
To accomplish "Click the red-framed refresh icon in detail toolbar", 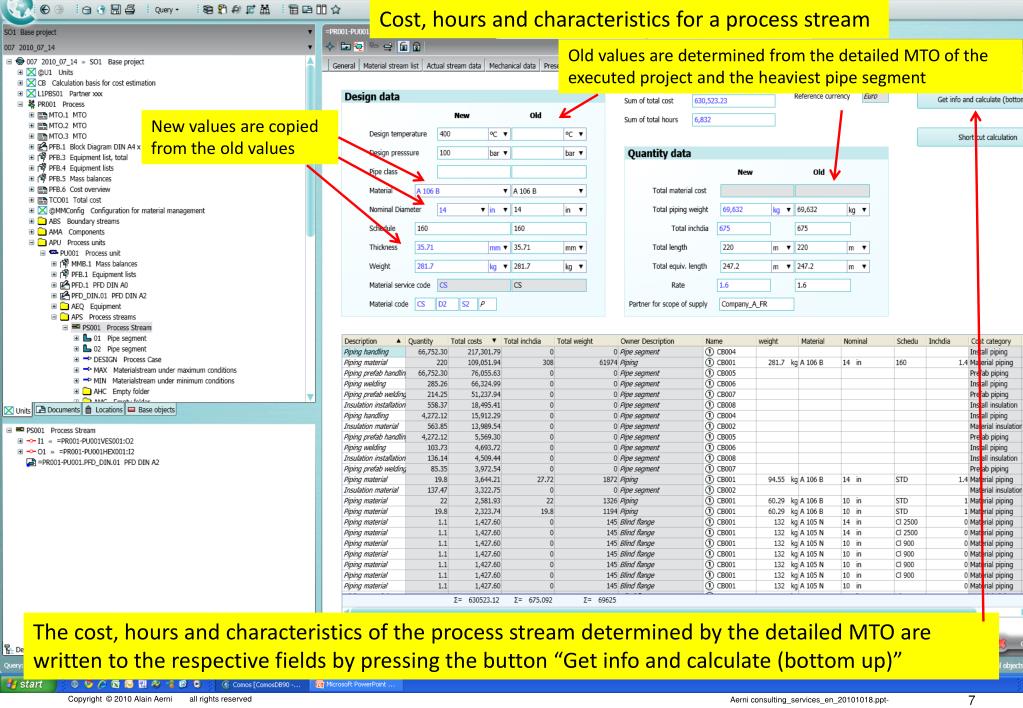I will pos(359,46).
